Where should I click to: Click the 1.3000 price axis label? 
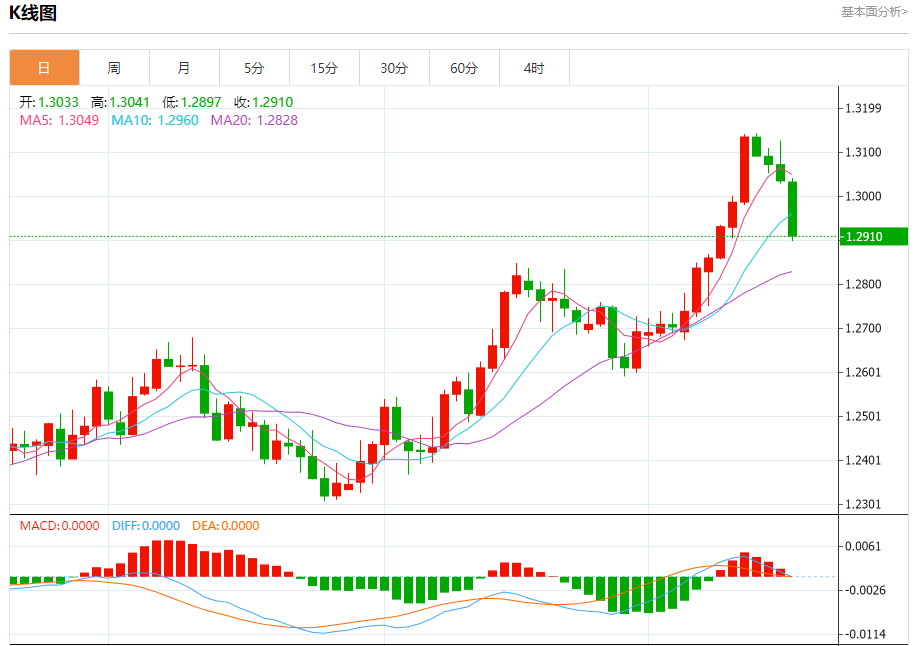click(863, 196)
